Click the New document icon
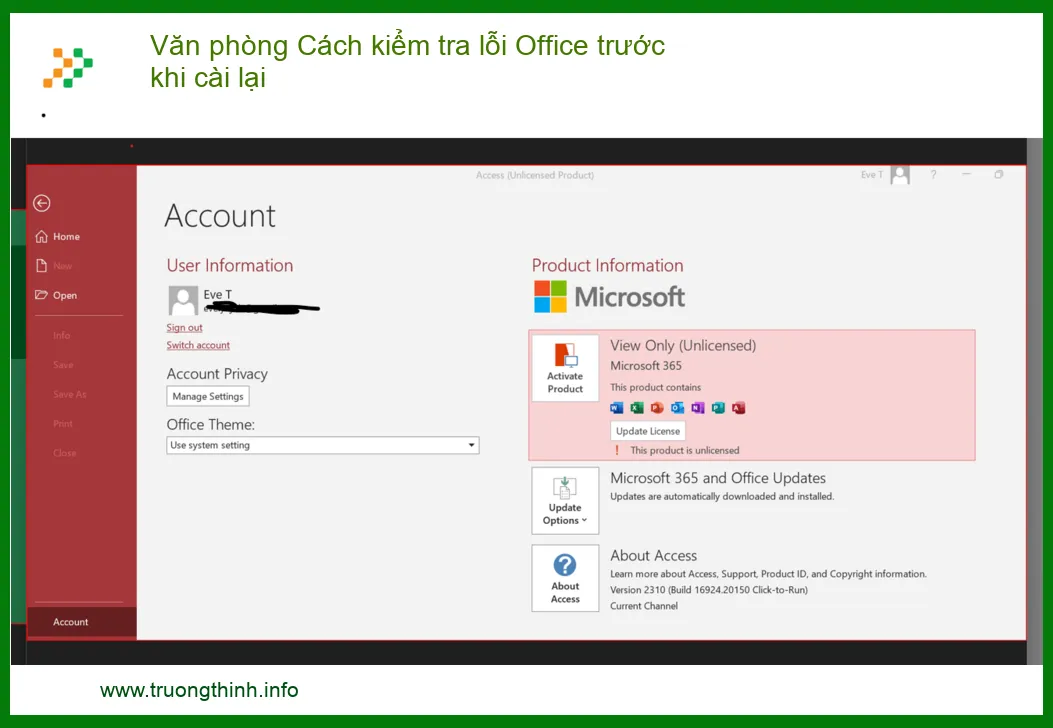 (x=42, y=266)
